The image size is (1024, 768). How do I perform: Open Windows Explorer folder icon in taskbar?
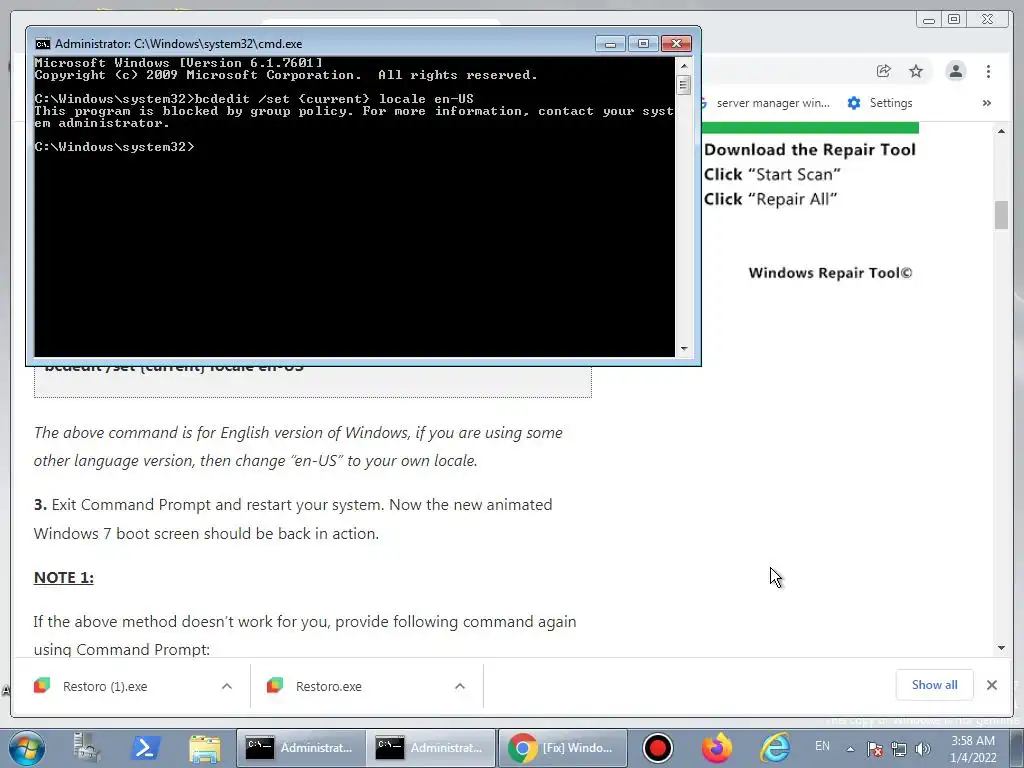click(204, 748)
